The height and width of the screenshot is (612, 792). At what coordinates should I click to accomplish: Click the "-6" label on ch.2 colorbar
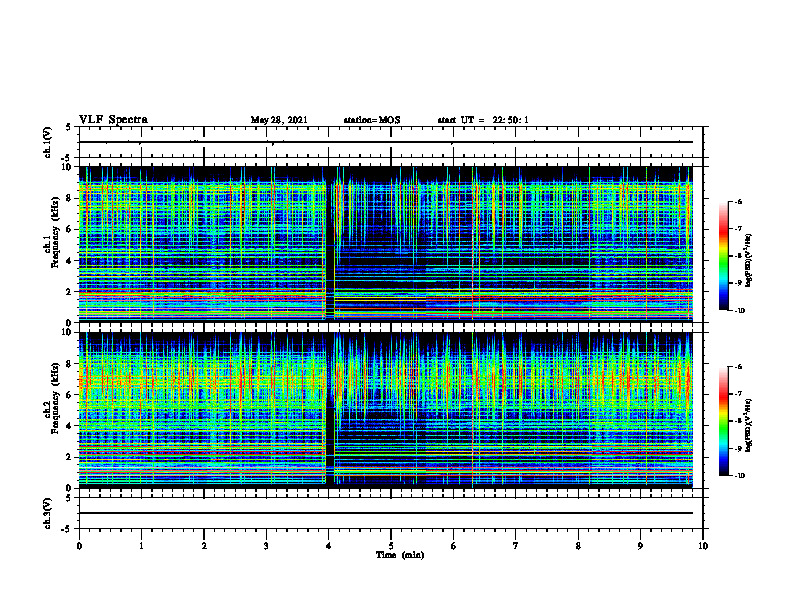pyautogui.click(x=738, y=367)
